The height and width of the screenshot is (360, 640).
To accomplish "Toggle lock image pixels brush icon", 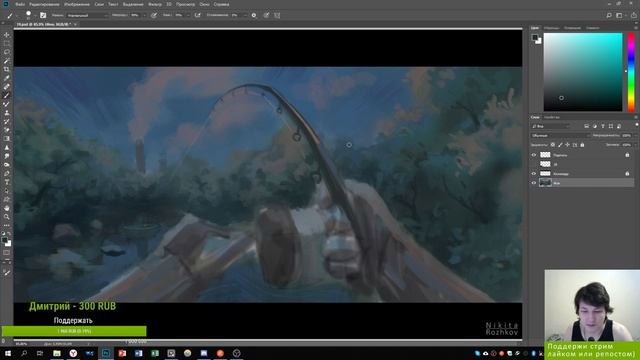I will (x=560, y=144).
